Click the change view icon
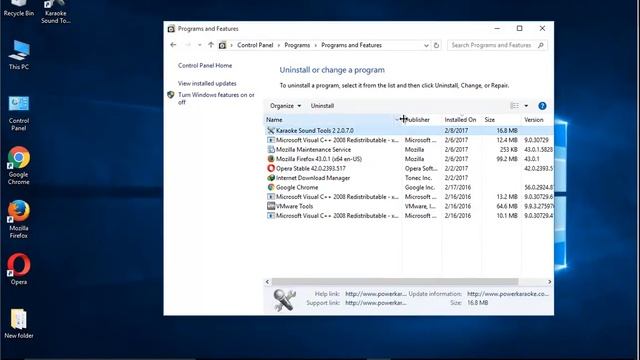Screen dimensions: 640x360 (514, 106)
